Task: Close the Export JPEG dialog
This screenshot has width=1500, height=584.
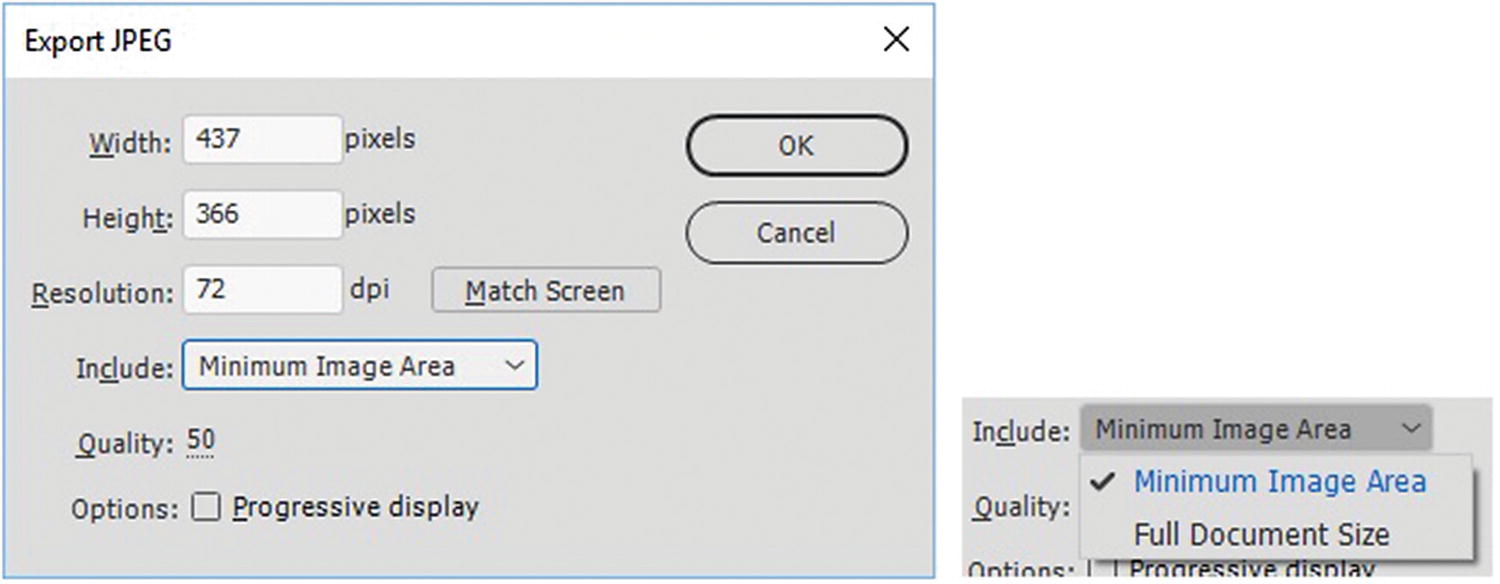Action: point(896,40)
